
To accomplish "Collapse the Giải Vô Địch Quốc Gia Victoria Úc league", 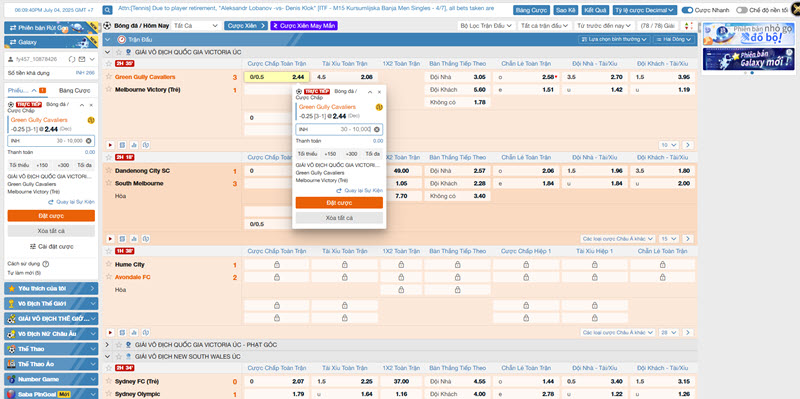I will click(108, 52).
